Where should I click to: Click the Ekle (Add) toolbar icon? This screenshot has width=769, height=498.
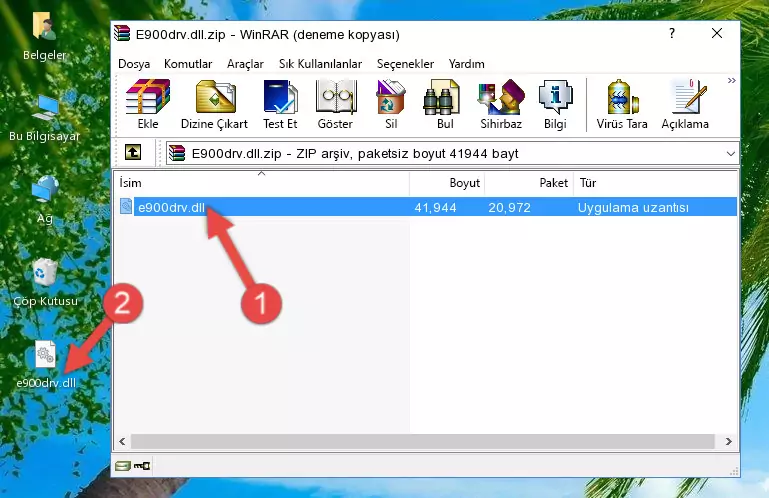click(148, 105)
